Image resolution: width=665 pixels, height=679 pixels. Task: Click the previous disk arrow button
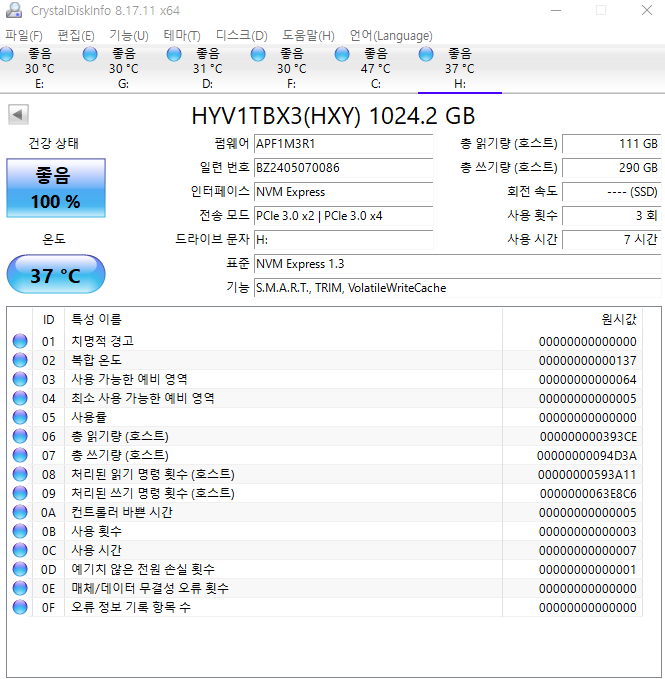click(18, 115)
